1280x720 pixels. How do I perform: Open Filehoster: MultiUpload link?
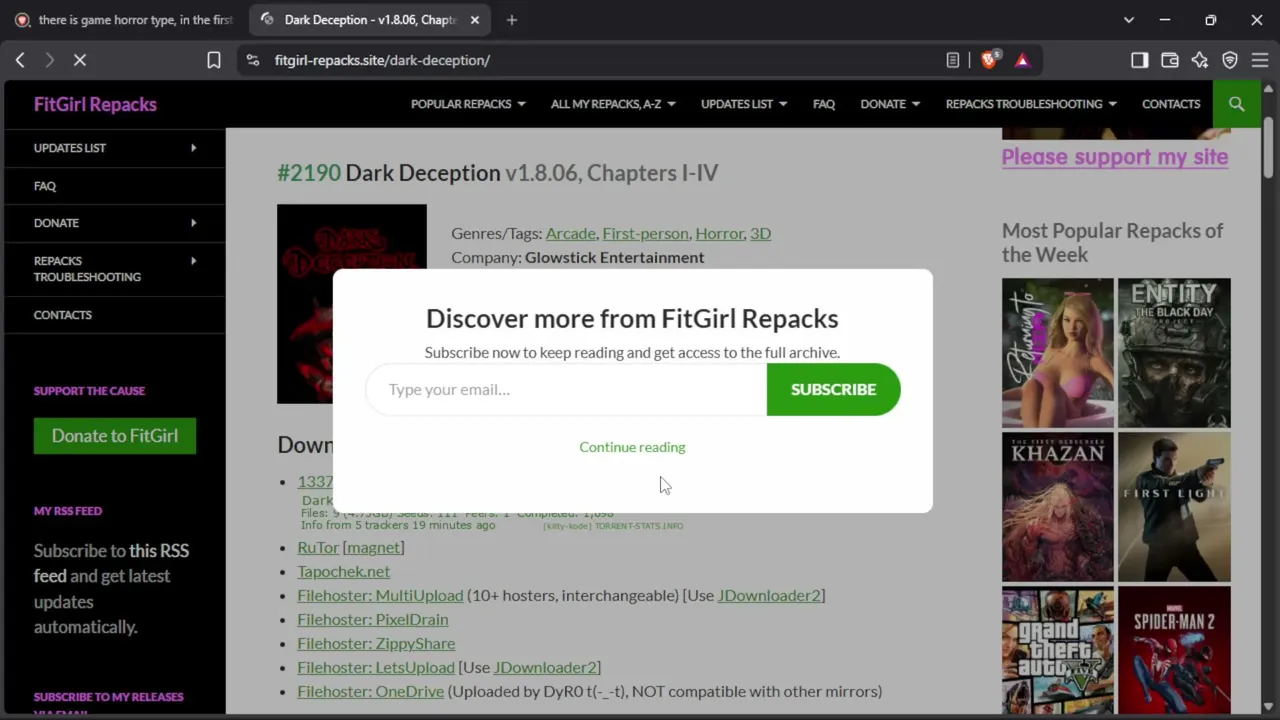[x=380, y=595]
